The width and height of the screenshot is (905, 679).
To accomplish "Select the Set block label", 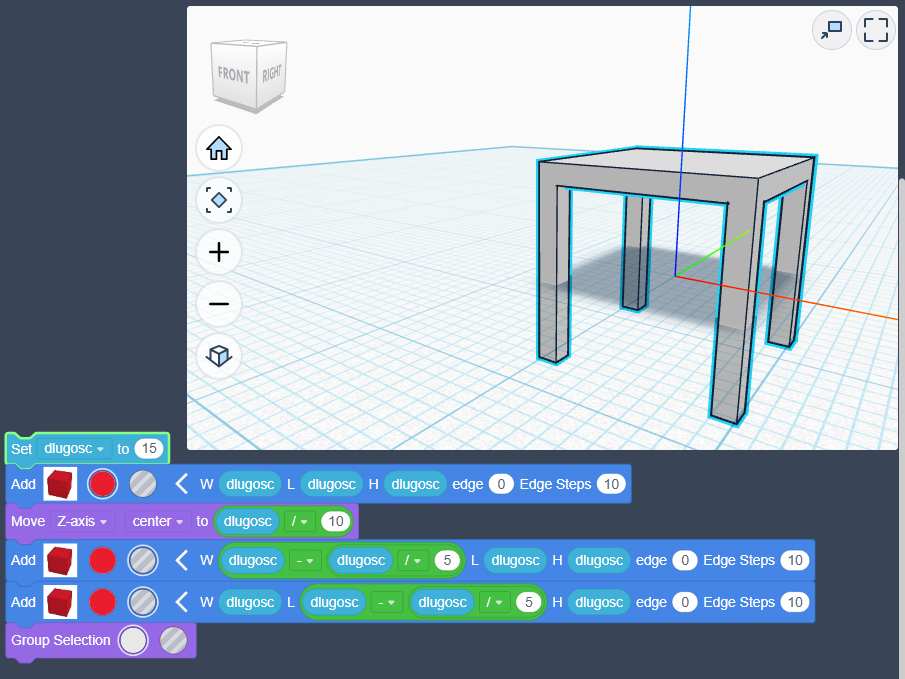I will click(22, 449).
